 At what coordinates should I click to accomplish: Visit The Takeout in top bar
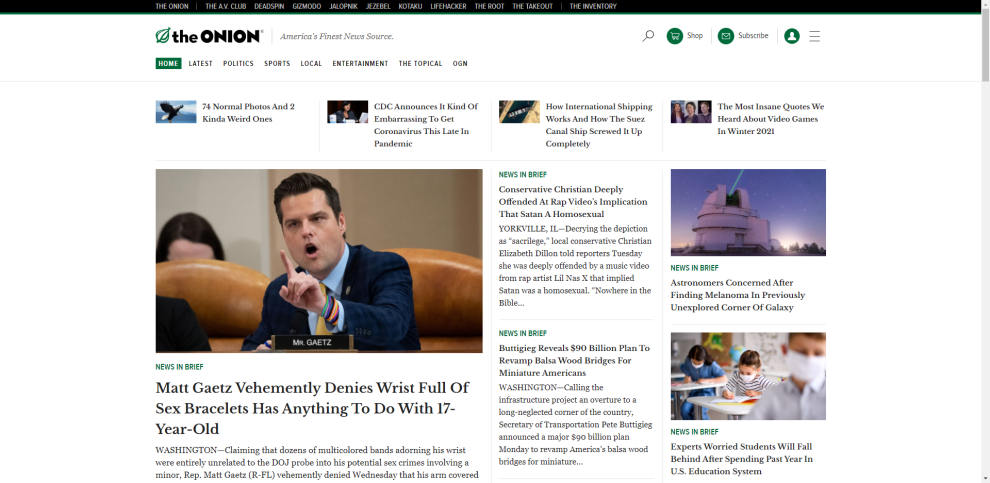pos(532,6)
